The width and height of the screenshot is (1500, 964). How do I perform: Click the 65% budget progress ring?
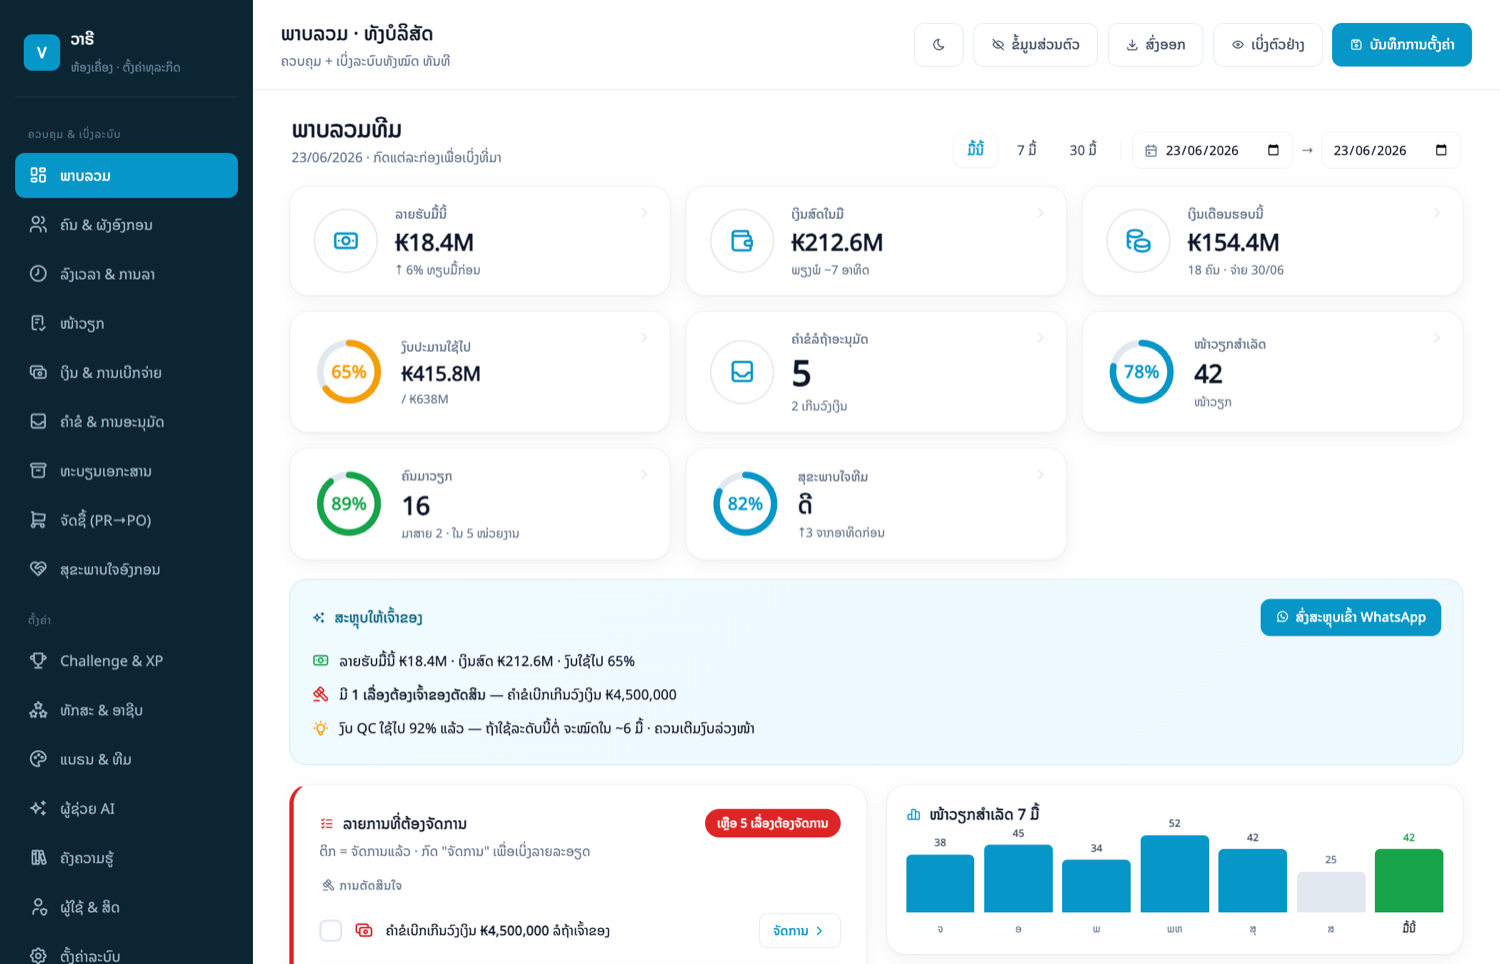click(x=349, y=372)
